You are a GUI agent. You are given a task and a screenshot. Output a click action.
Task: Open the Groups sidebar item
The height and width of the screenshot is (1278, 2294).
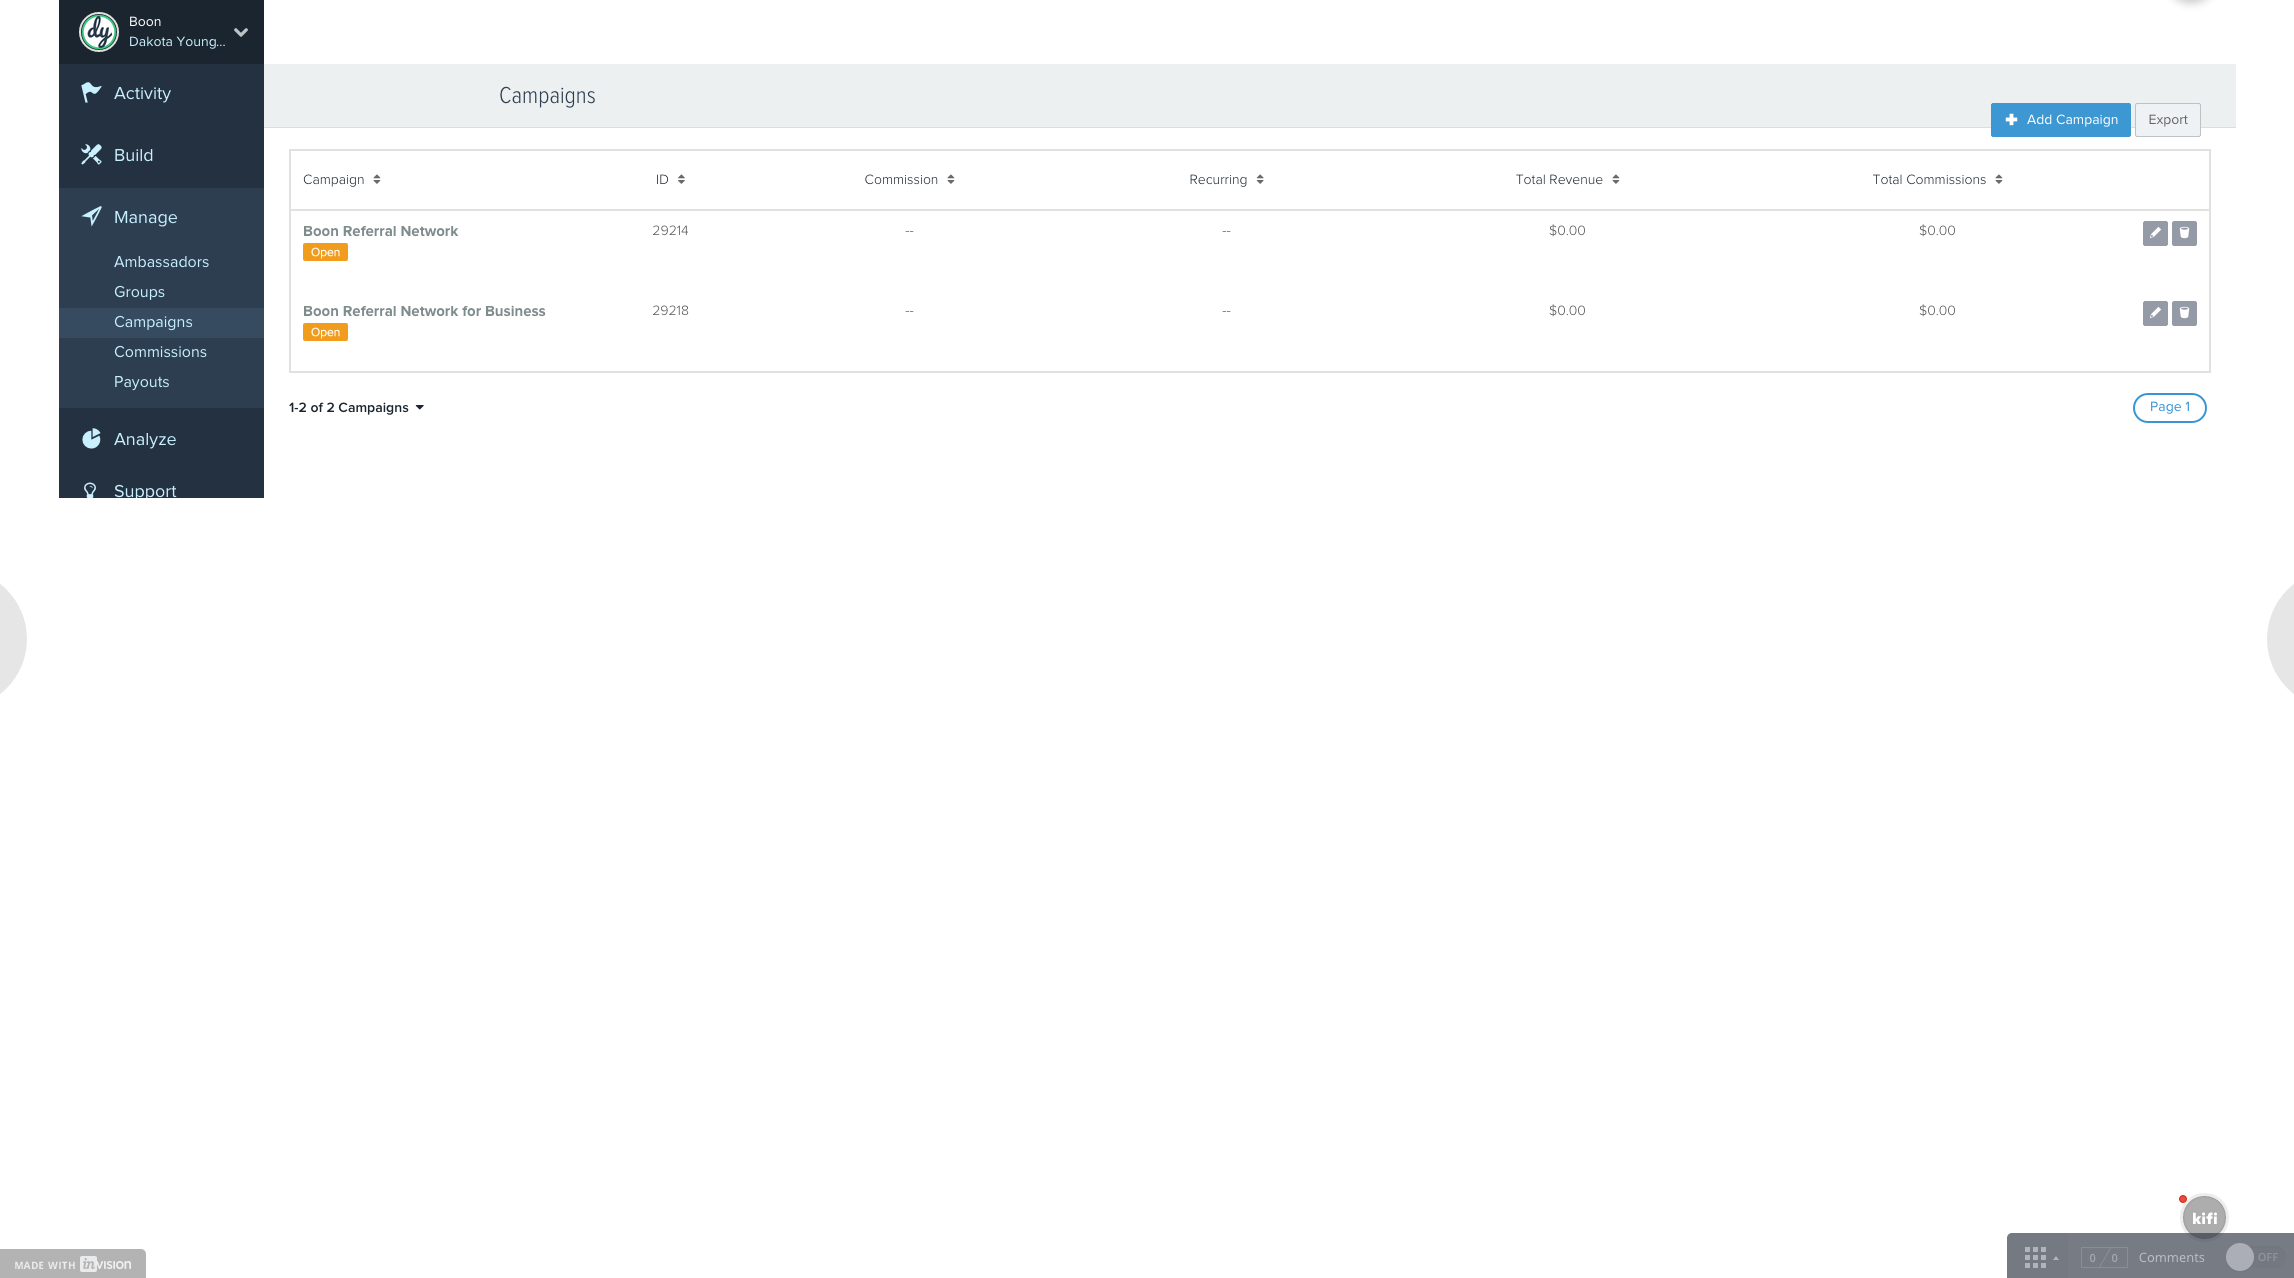(x=139, y=292)
